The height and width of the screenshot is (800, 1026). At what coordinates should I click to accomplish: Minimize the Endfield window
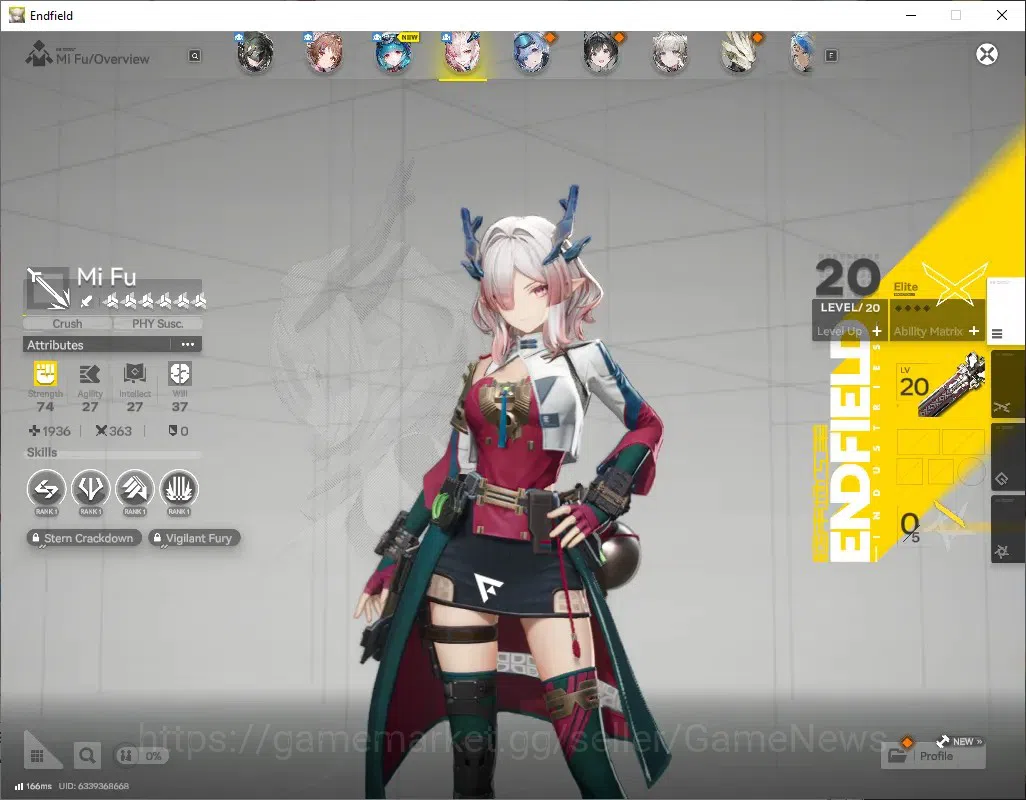[x=910, y=15]
